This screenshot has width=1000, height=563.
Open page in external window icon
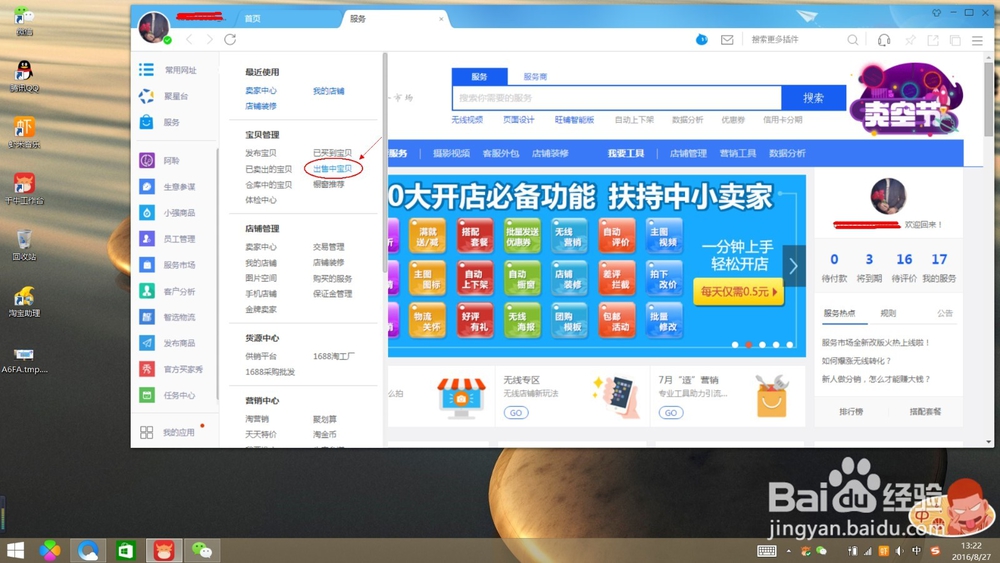click(x=933, y=40)
